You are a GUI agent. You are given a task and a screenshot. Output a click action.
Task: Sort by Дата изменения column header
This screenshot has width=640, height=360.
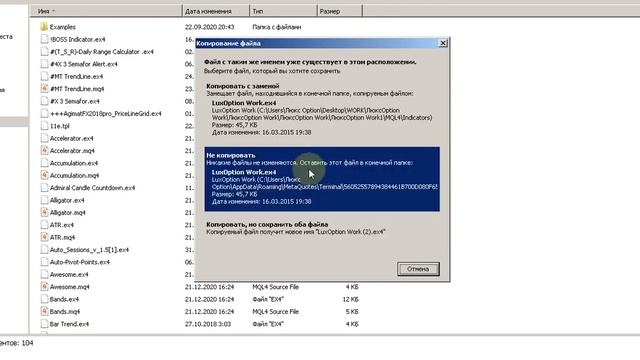216,11
